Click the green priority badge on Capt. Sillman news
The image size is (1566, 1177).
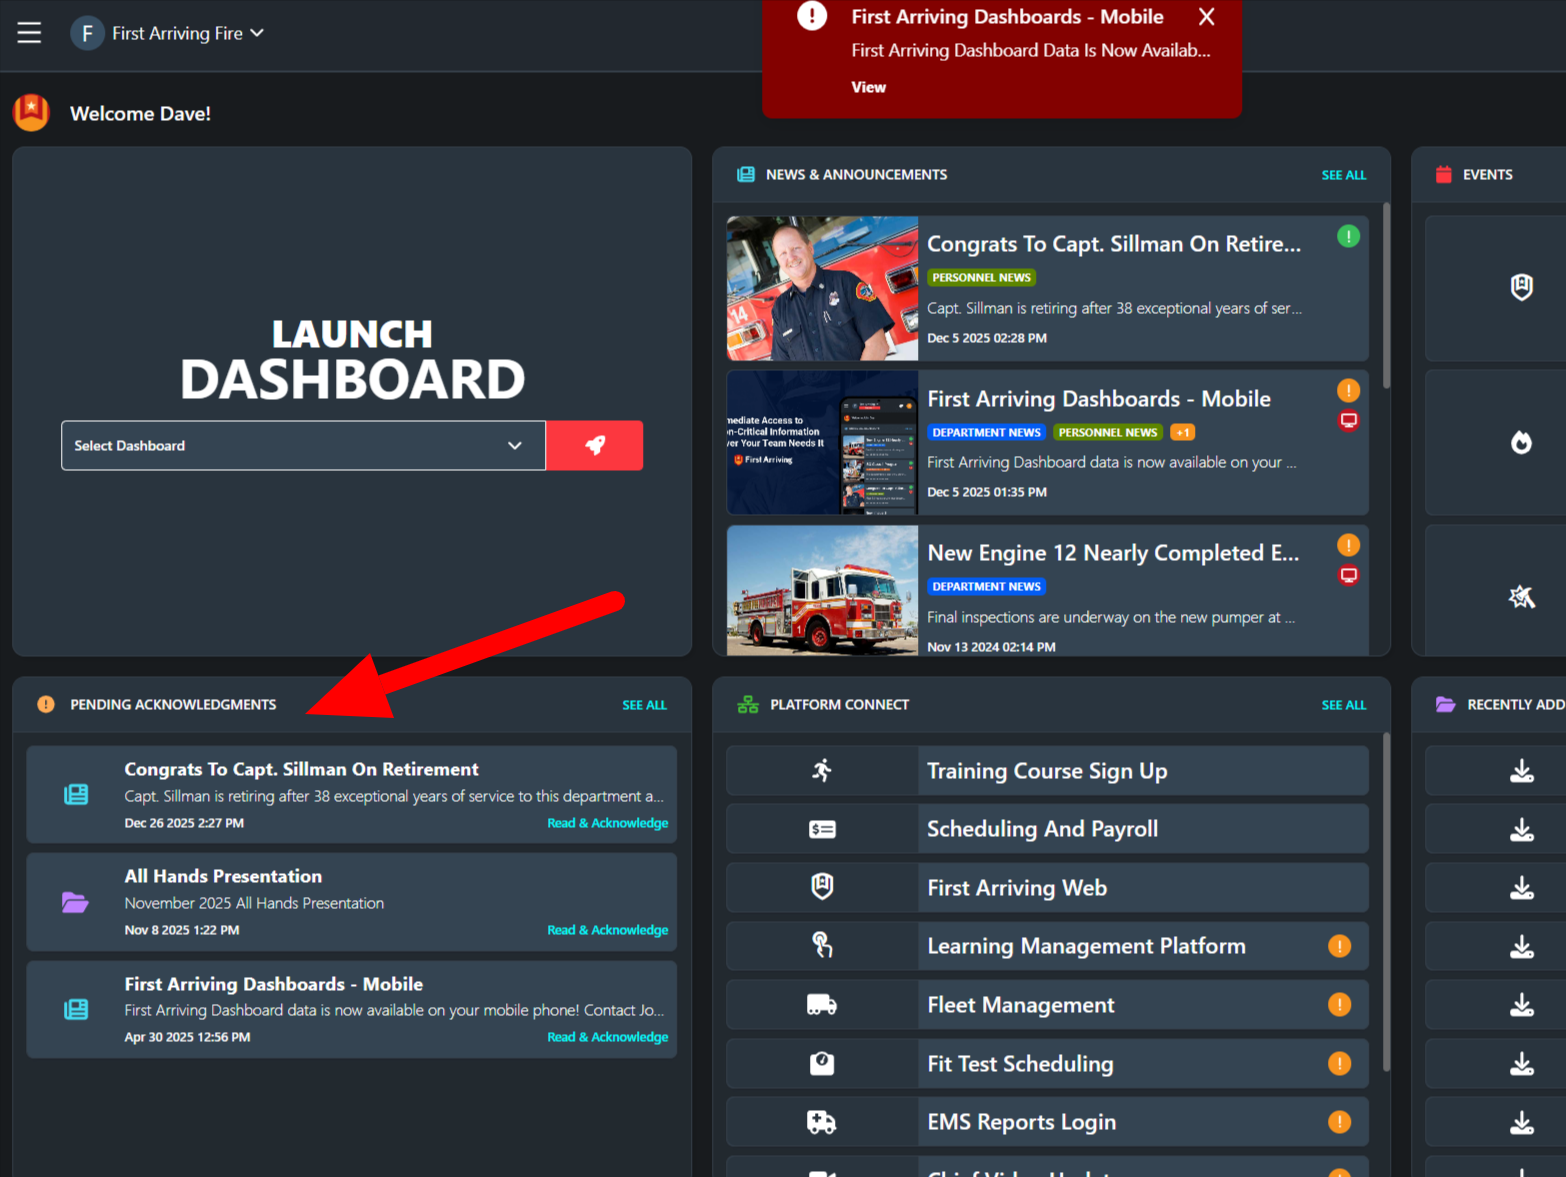coord(1348,236)
